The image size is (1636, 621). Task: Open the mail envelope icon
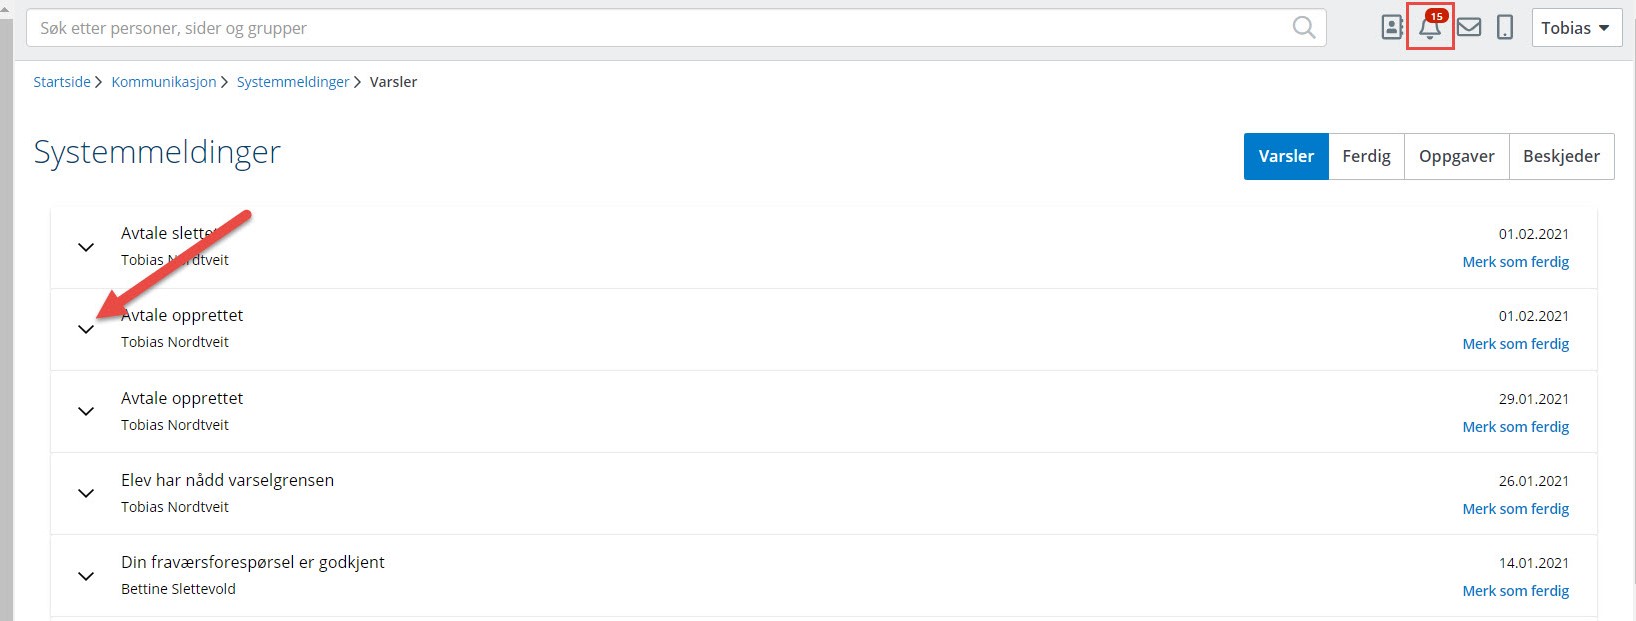click(1469, 28)
